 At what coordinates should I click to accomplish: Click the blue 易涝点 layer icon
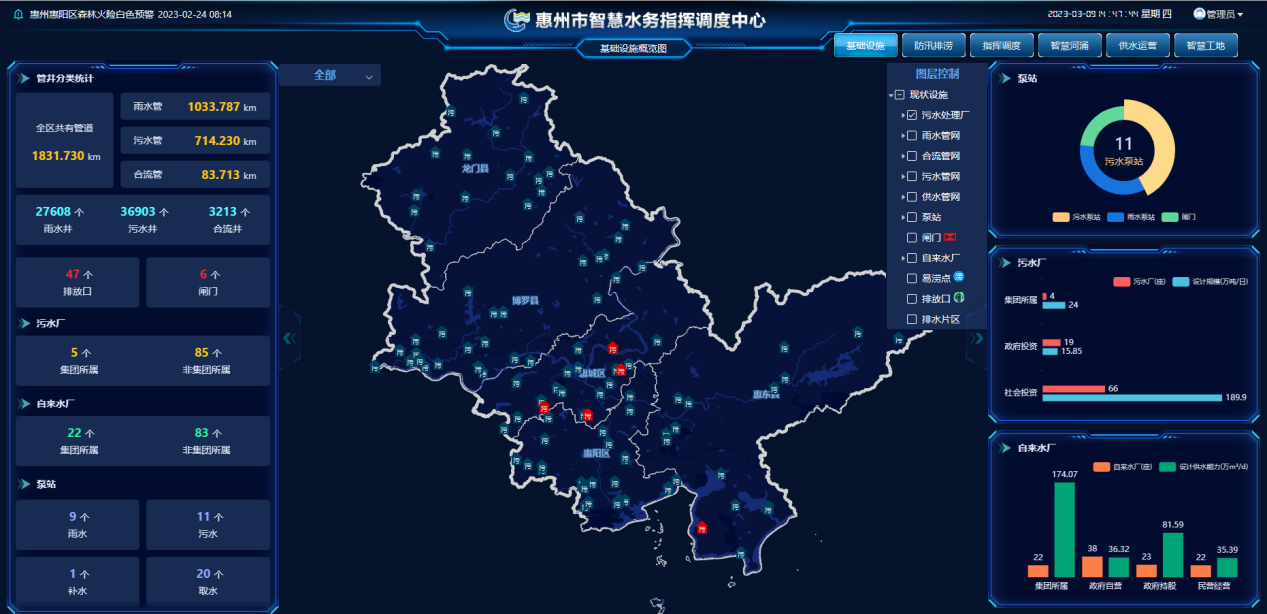tap(958, 278)
